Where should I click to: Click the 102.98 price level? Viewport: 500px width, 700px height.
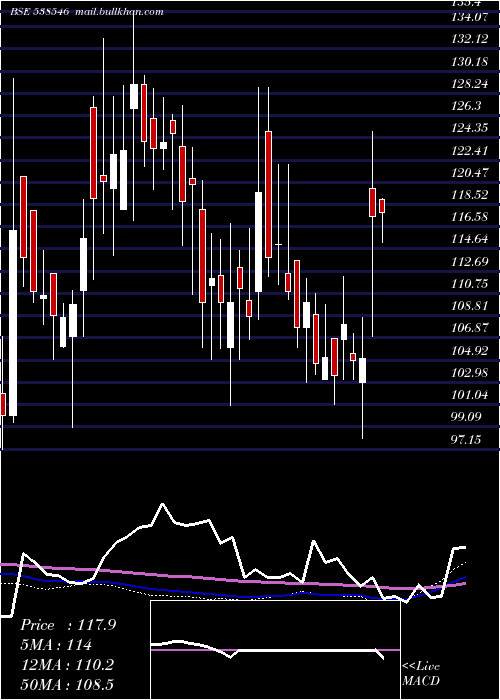[469, 373]
